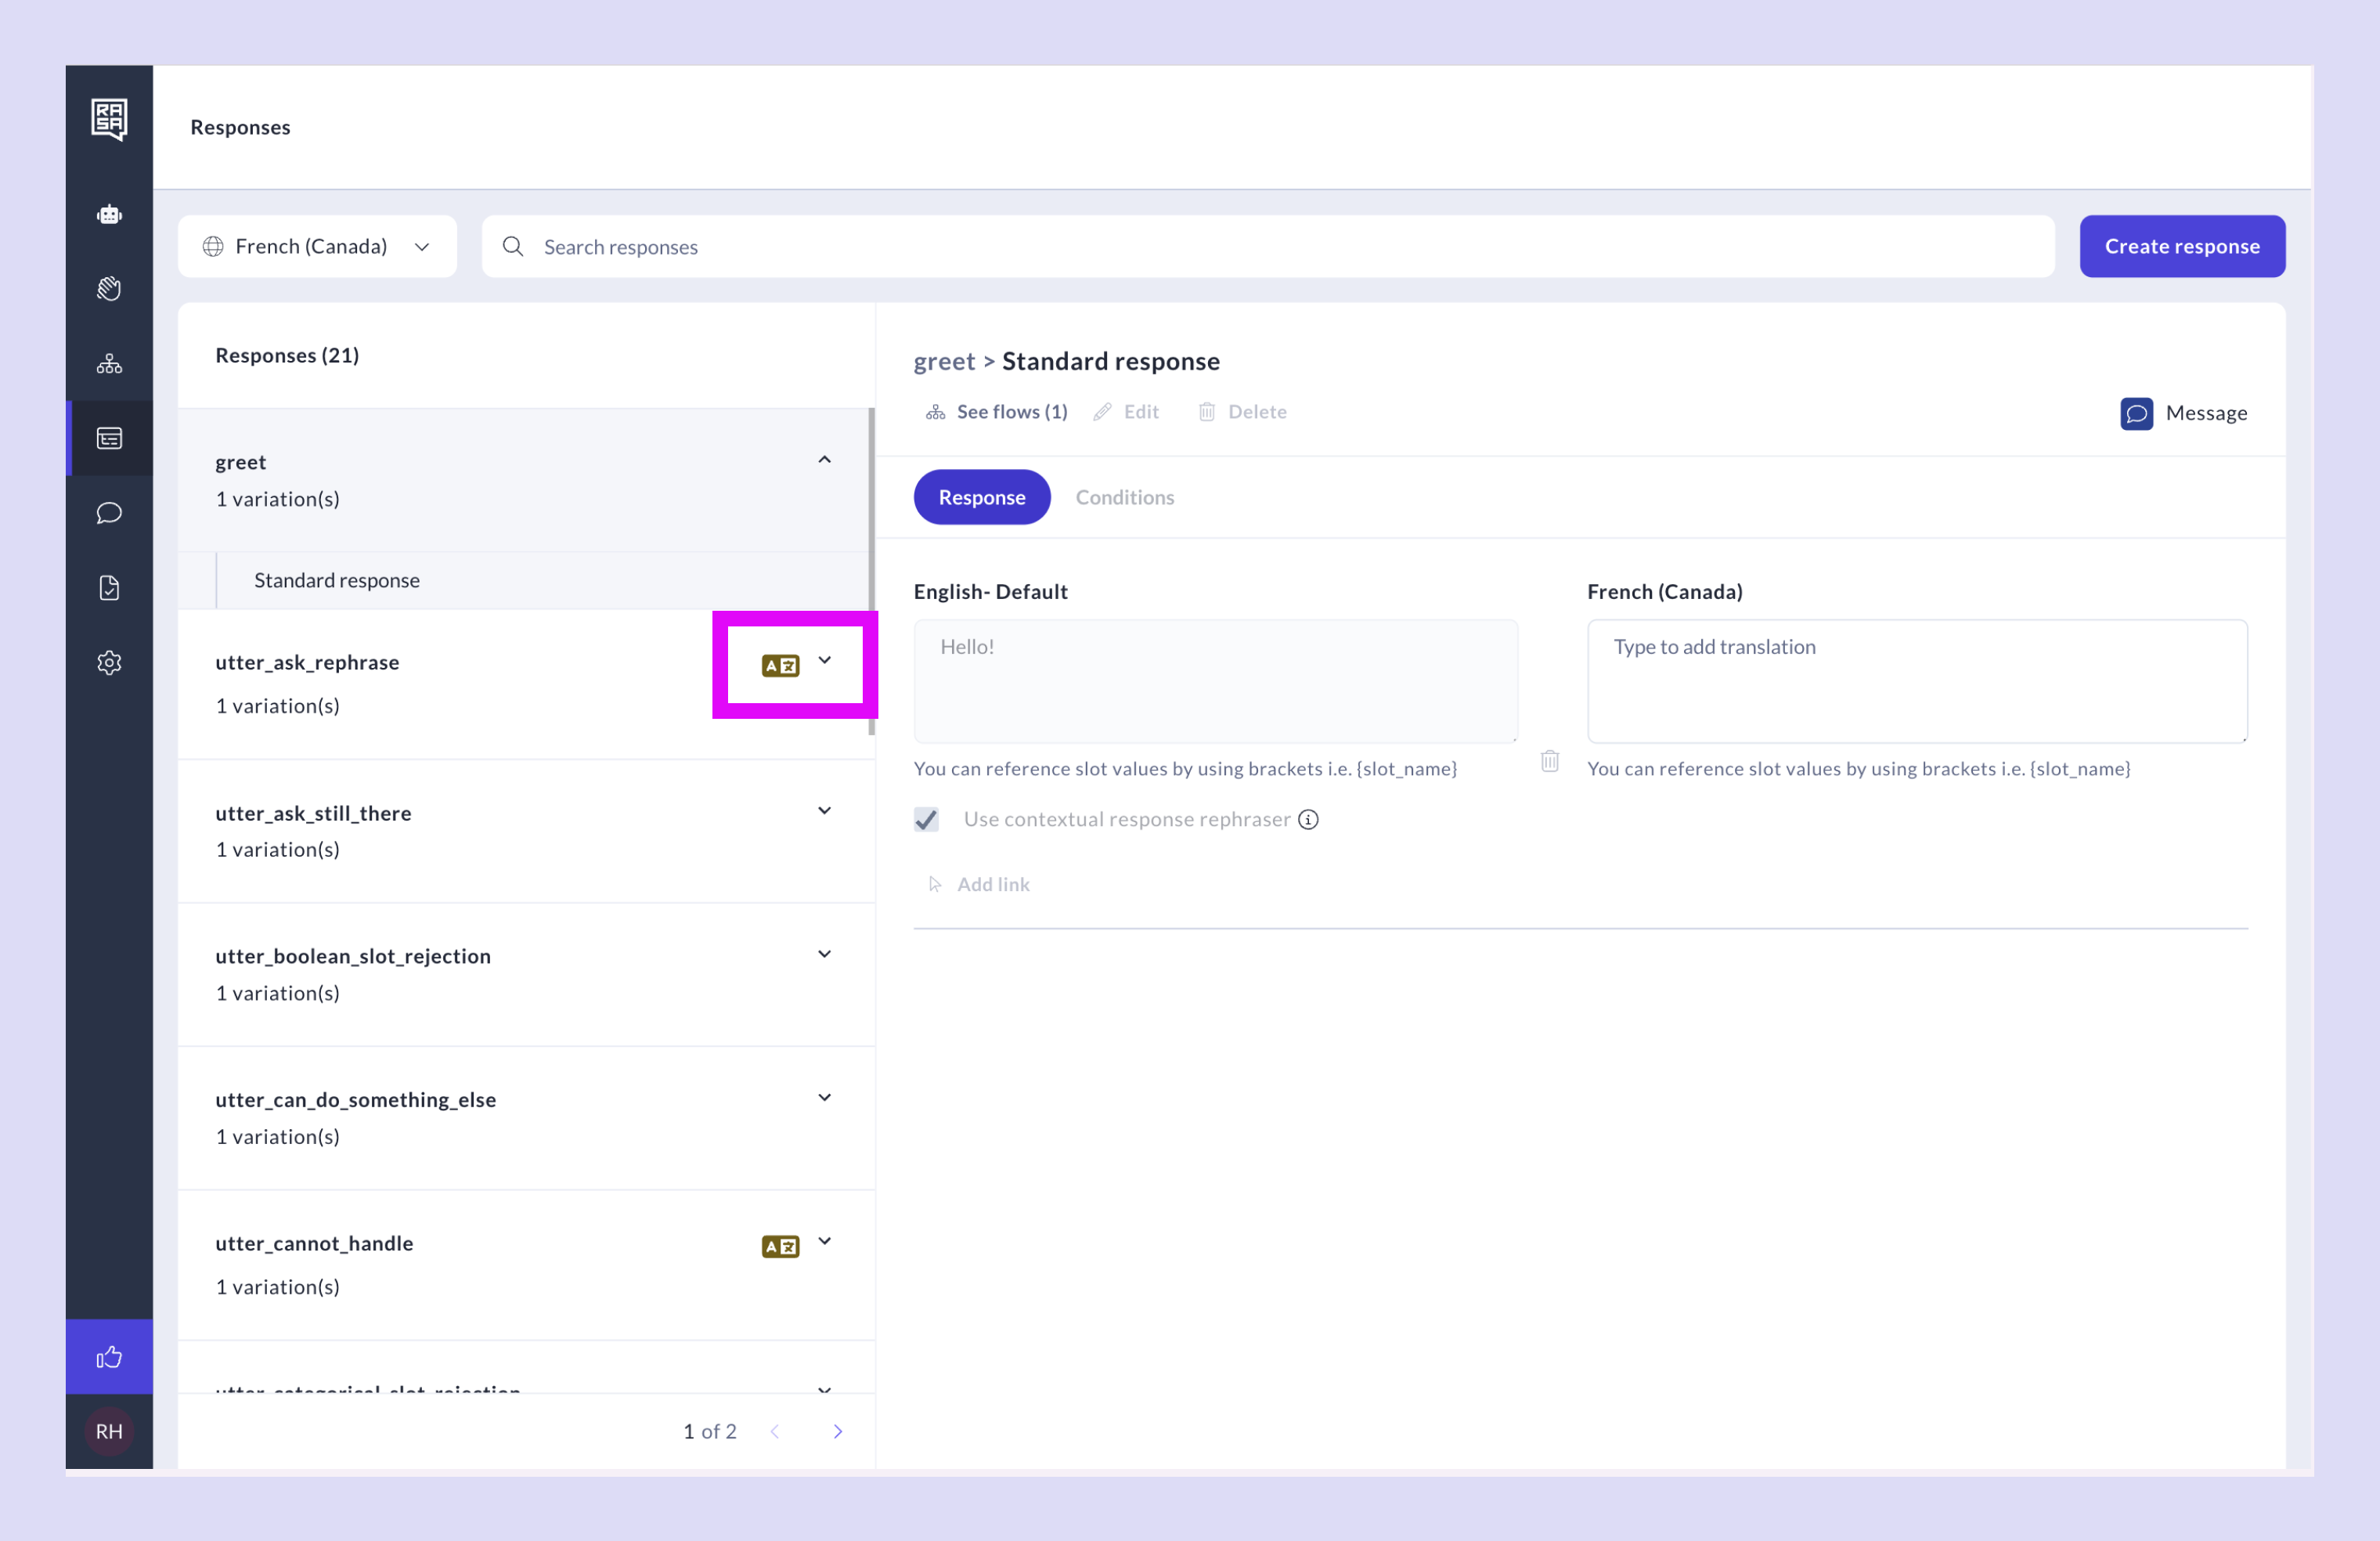Select the Response tab
Viewport: 2380px width, 1541px height.
point(982,497)
